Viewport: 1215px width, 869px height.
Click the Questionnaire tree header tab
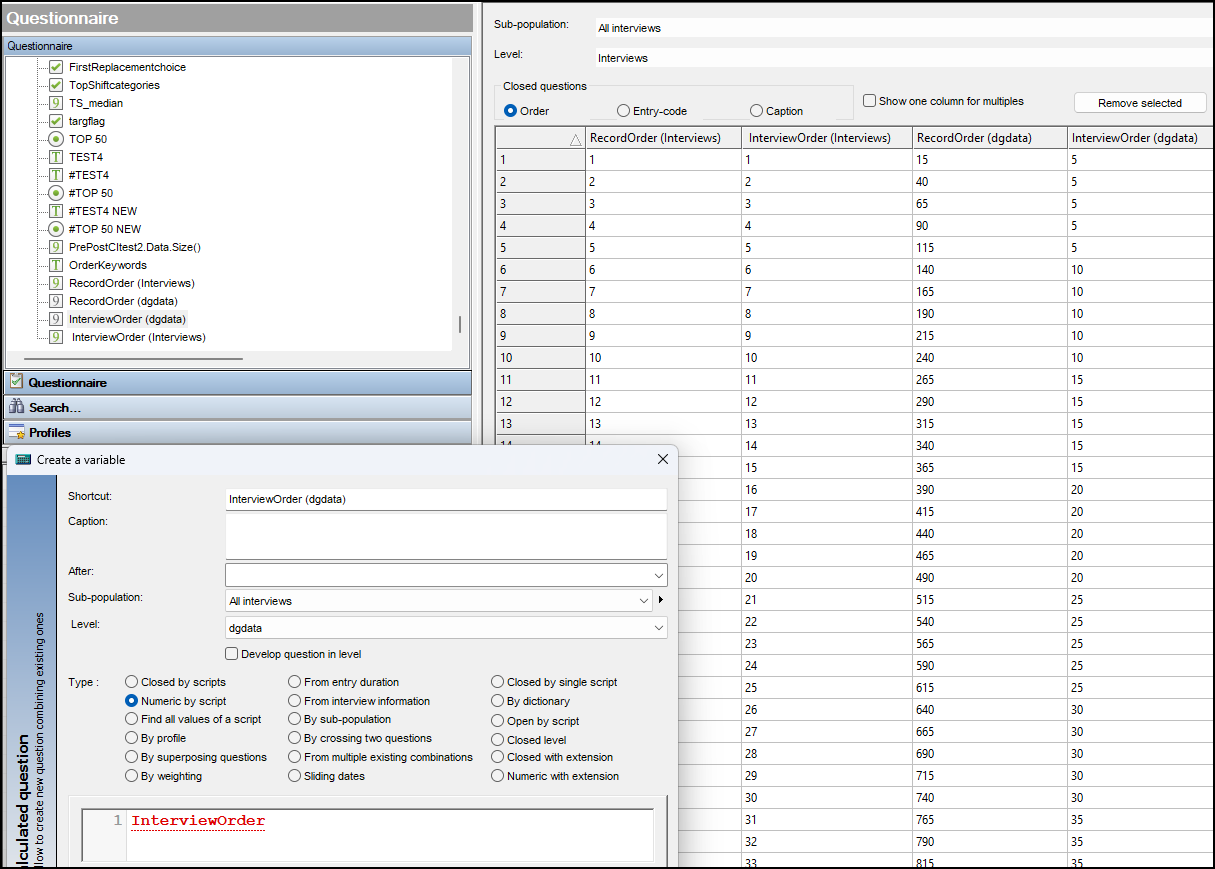pyautogui.click(x=238, y=45)
